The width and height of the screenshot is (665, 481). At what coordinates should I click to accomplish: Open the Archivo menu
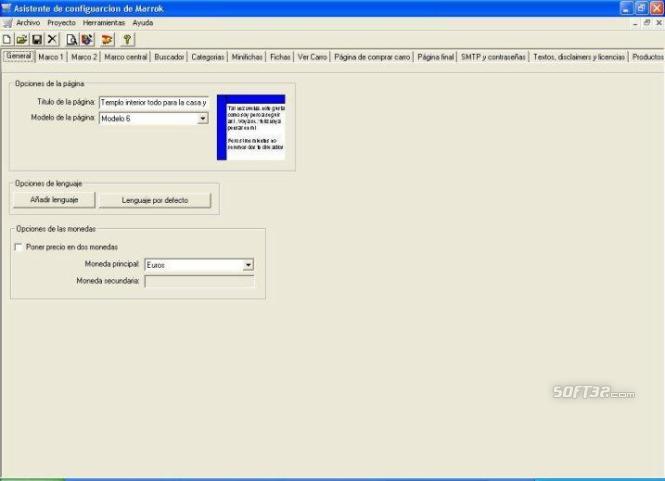pos(28,23)
